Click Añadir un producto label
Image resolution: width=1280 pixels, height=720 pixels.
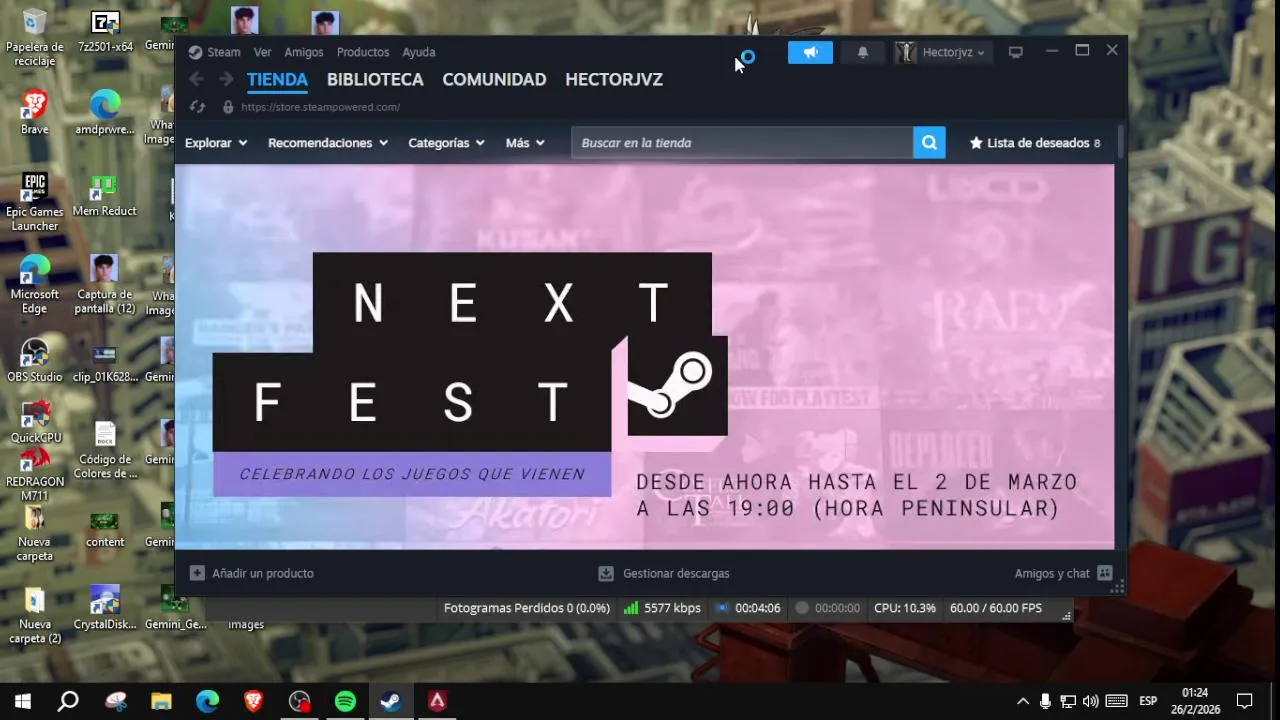(263, 573)
